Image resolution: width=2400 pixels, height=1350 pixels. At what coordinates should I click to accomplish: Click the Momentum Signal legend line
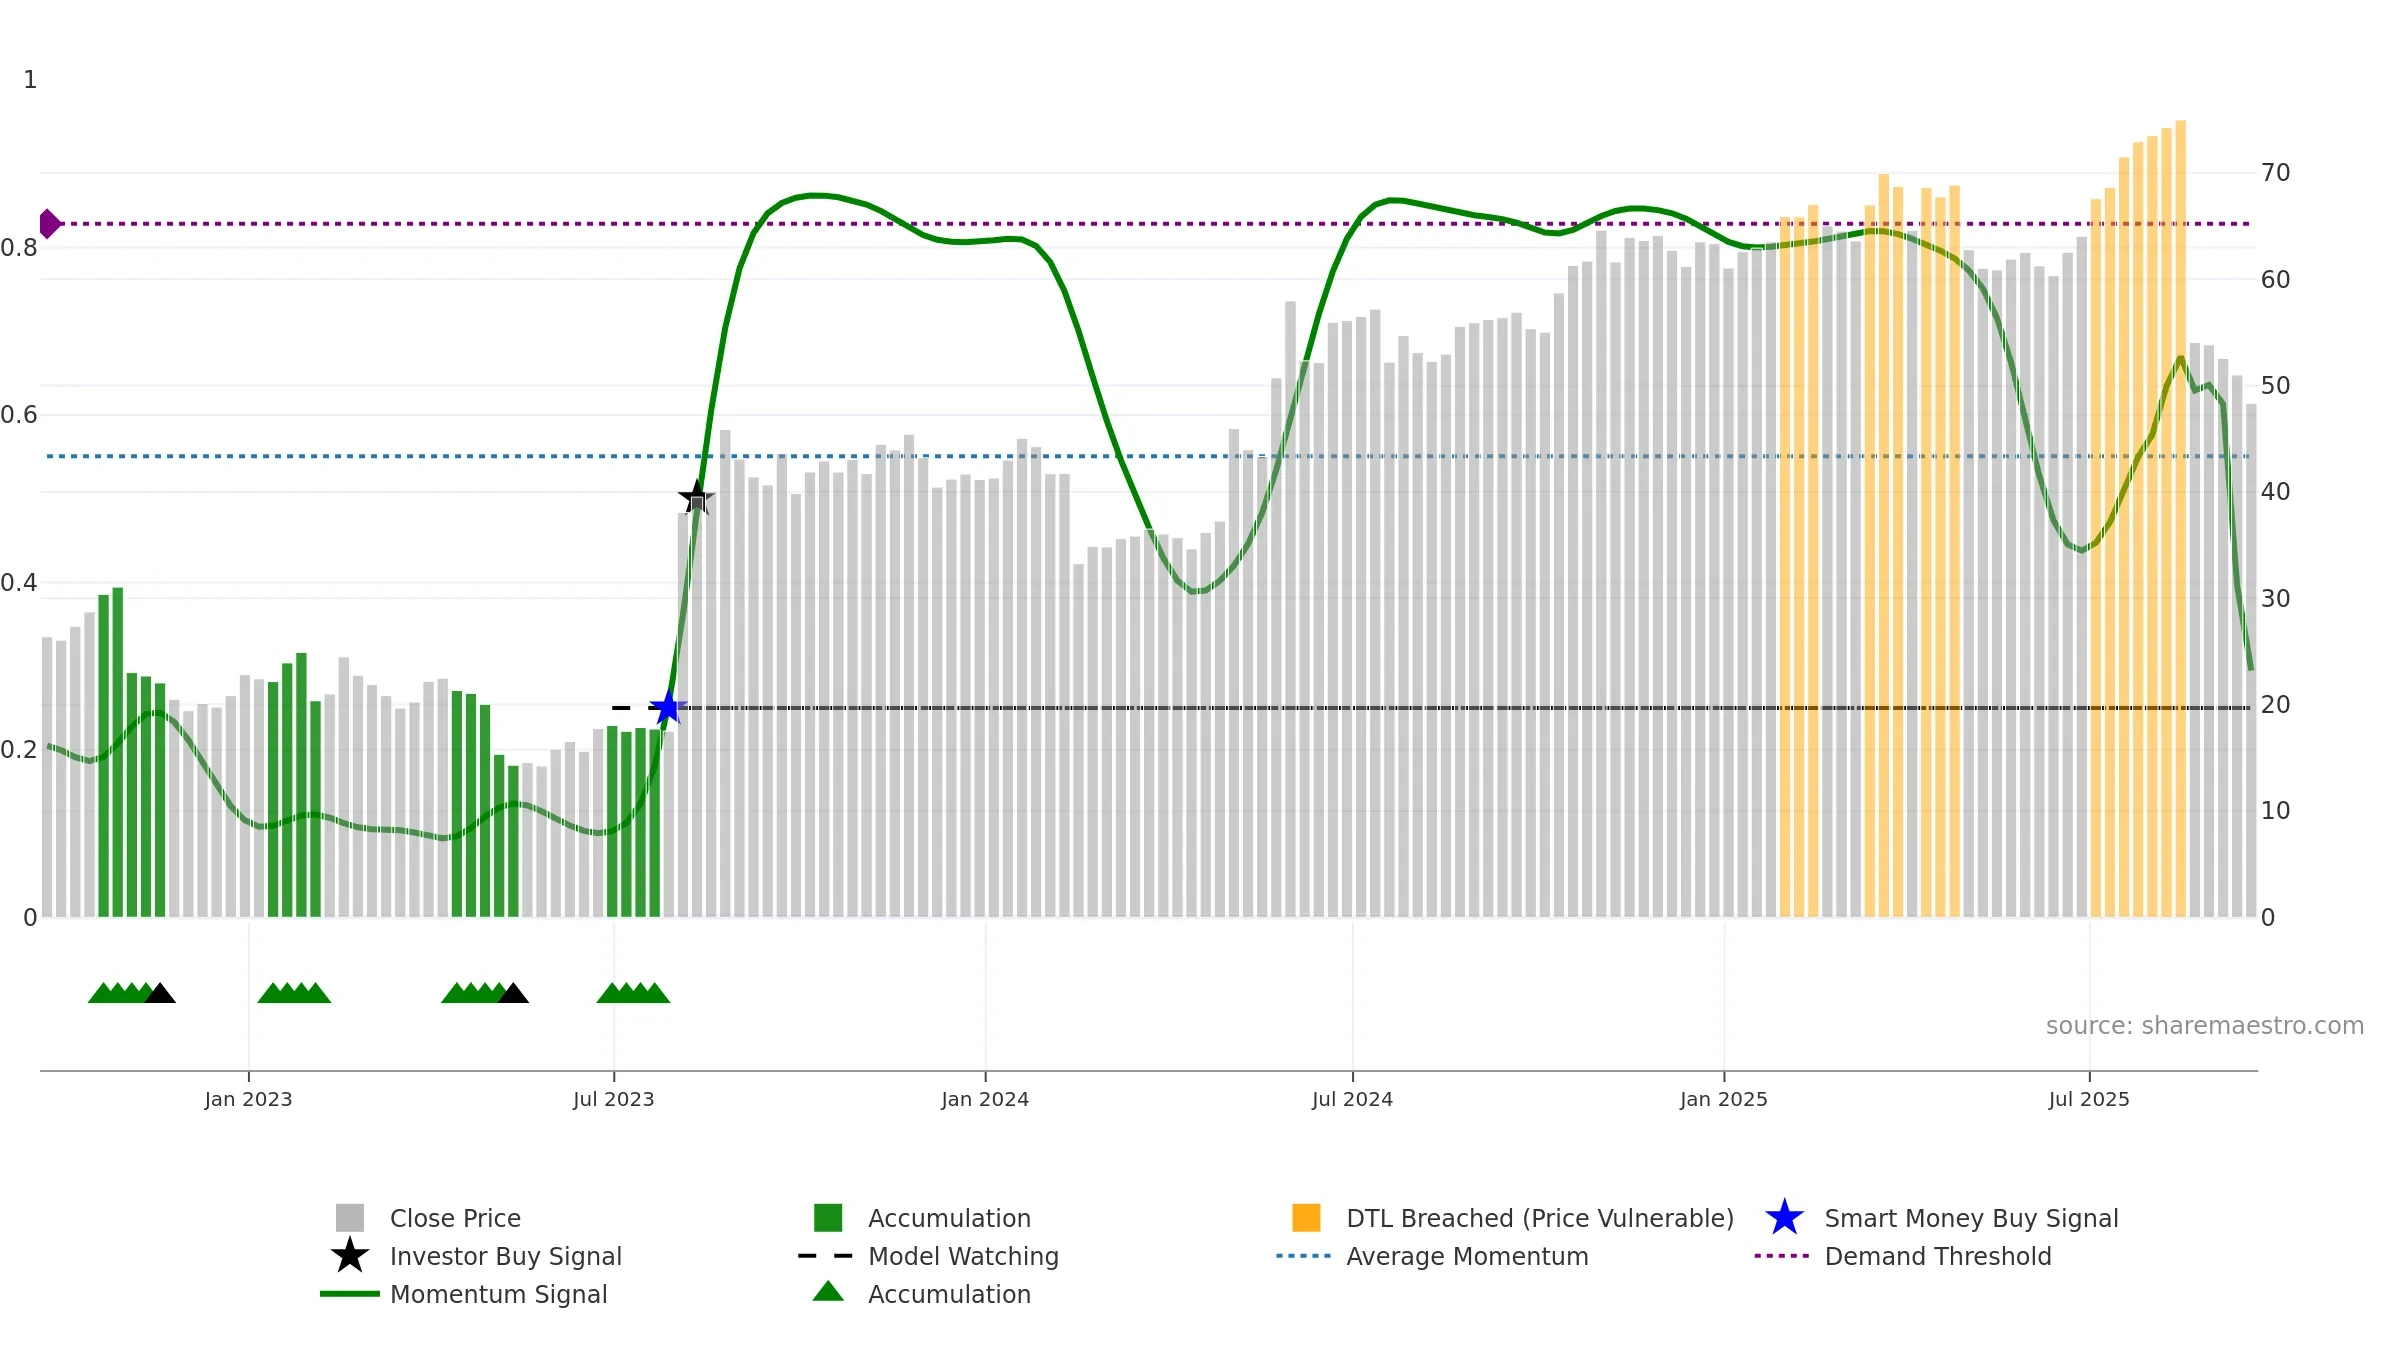(x=350, y=1294)
